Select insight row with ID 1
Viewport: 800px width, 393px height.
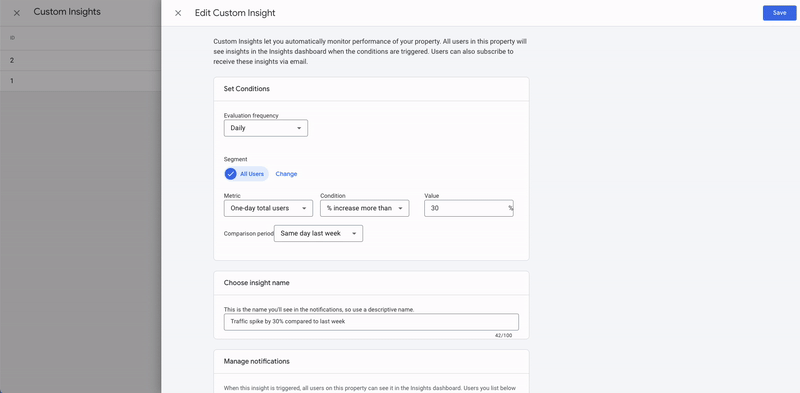[x=81, y=81]
